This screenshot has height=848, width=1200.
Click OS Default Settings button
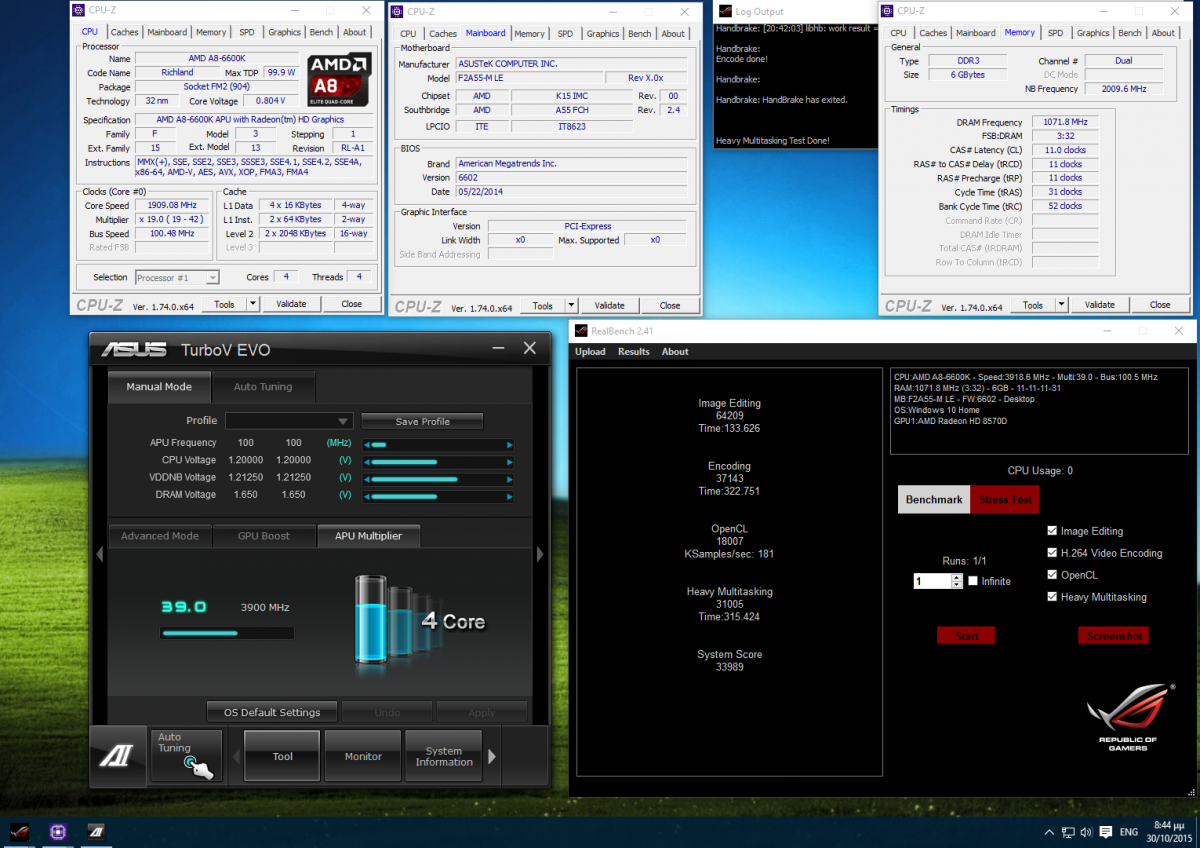(272, 712)
